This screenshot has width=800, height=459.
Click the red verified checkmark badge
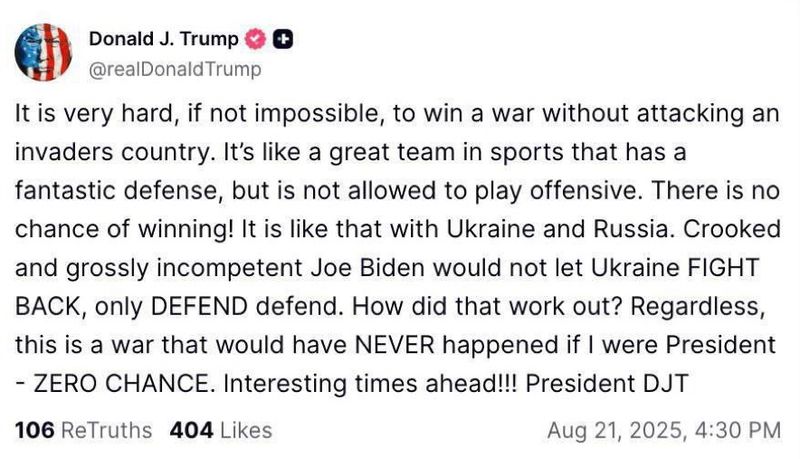pyautogui.click(x=257, y=41)
